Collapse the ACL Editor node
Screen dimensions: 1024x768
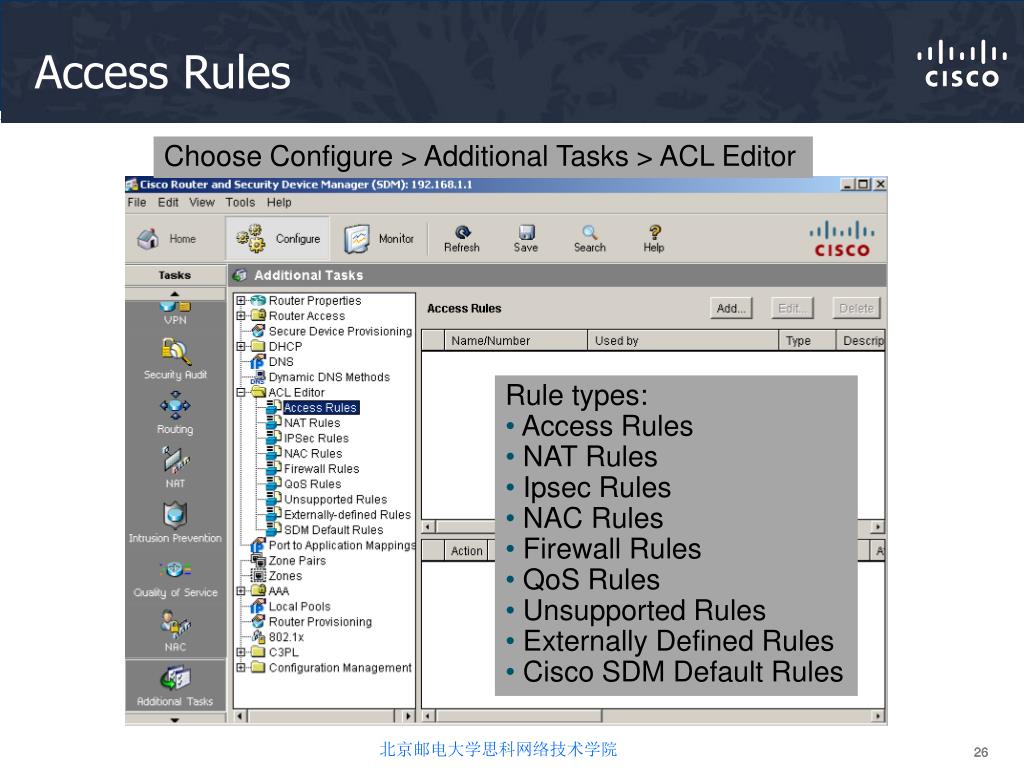coord(241,392)
